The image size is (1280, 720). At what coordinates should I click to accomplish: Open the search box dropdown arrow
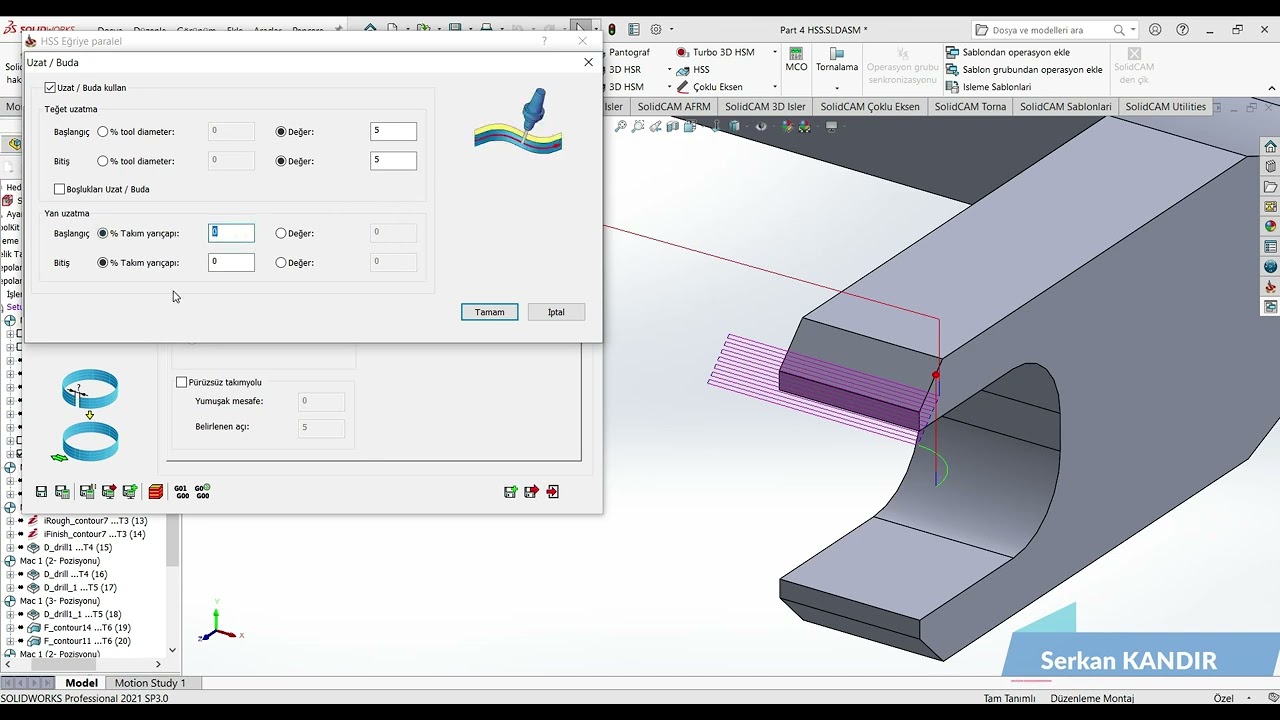tap(1134, 30)
